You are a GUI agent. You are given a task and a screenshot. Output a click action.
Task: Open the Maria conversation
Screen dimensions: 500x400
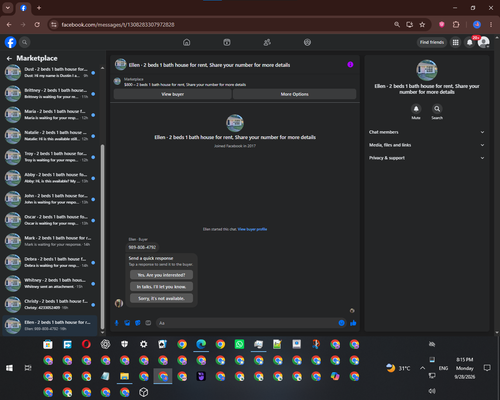(50, 115)
